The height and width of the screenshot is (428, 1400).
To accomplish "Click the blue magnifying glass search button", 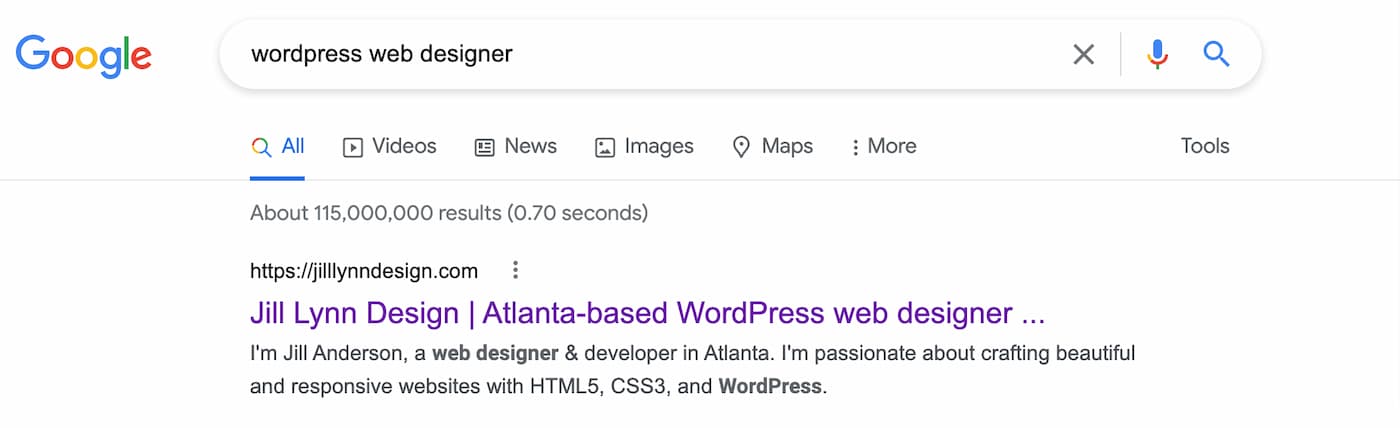I will click(x=1216, y=54).
